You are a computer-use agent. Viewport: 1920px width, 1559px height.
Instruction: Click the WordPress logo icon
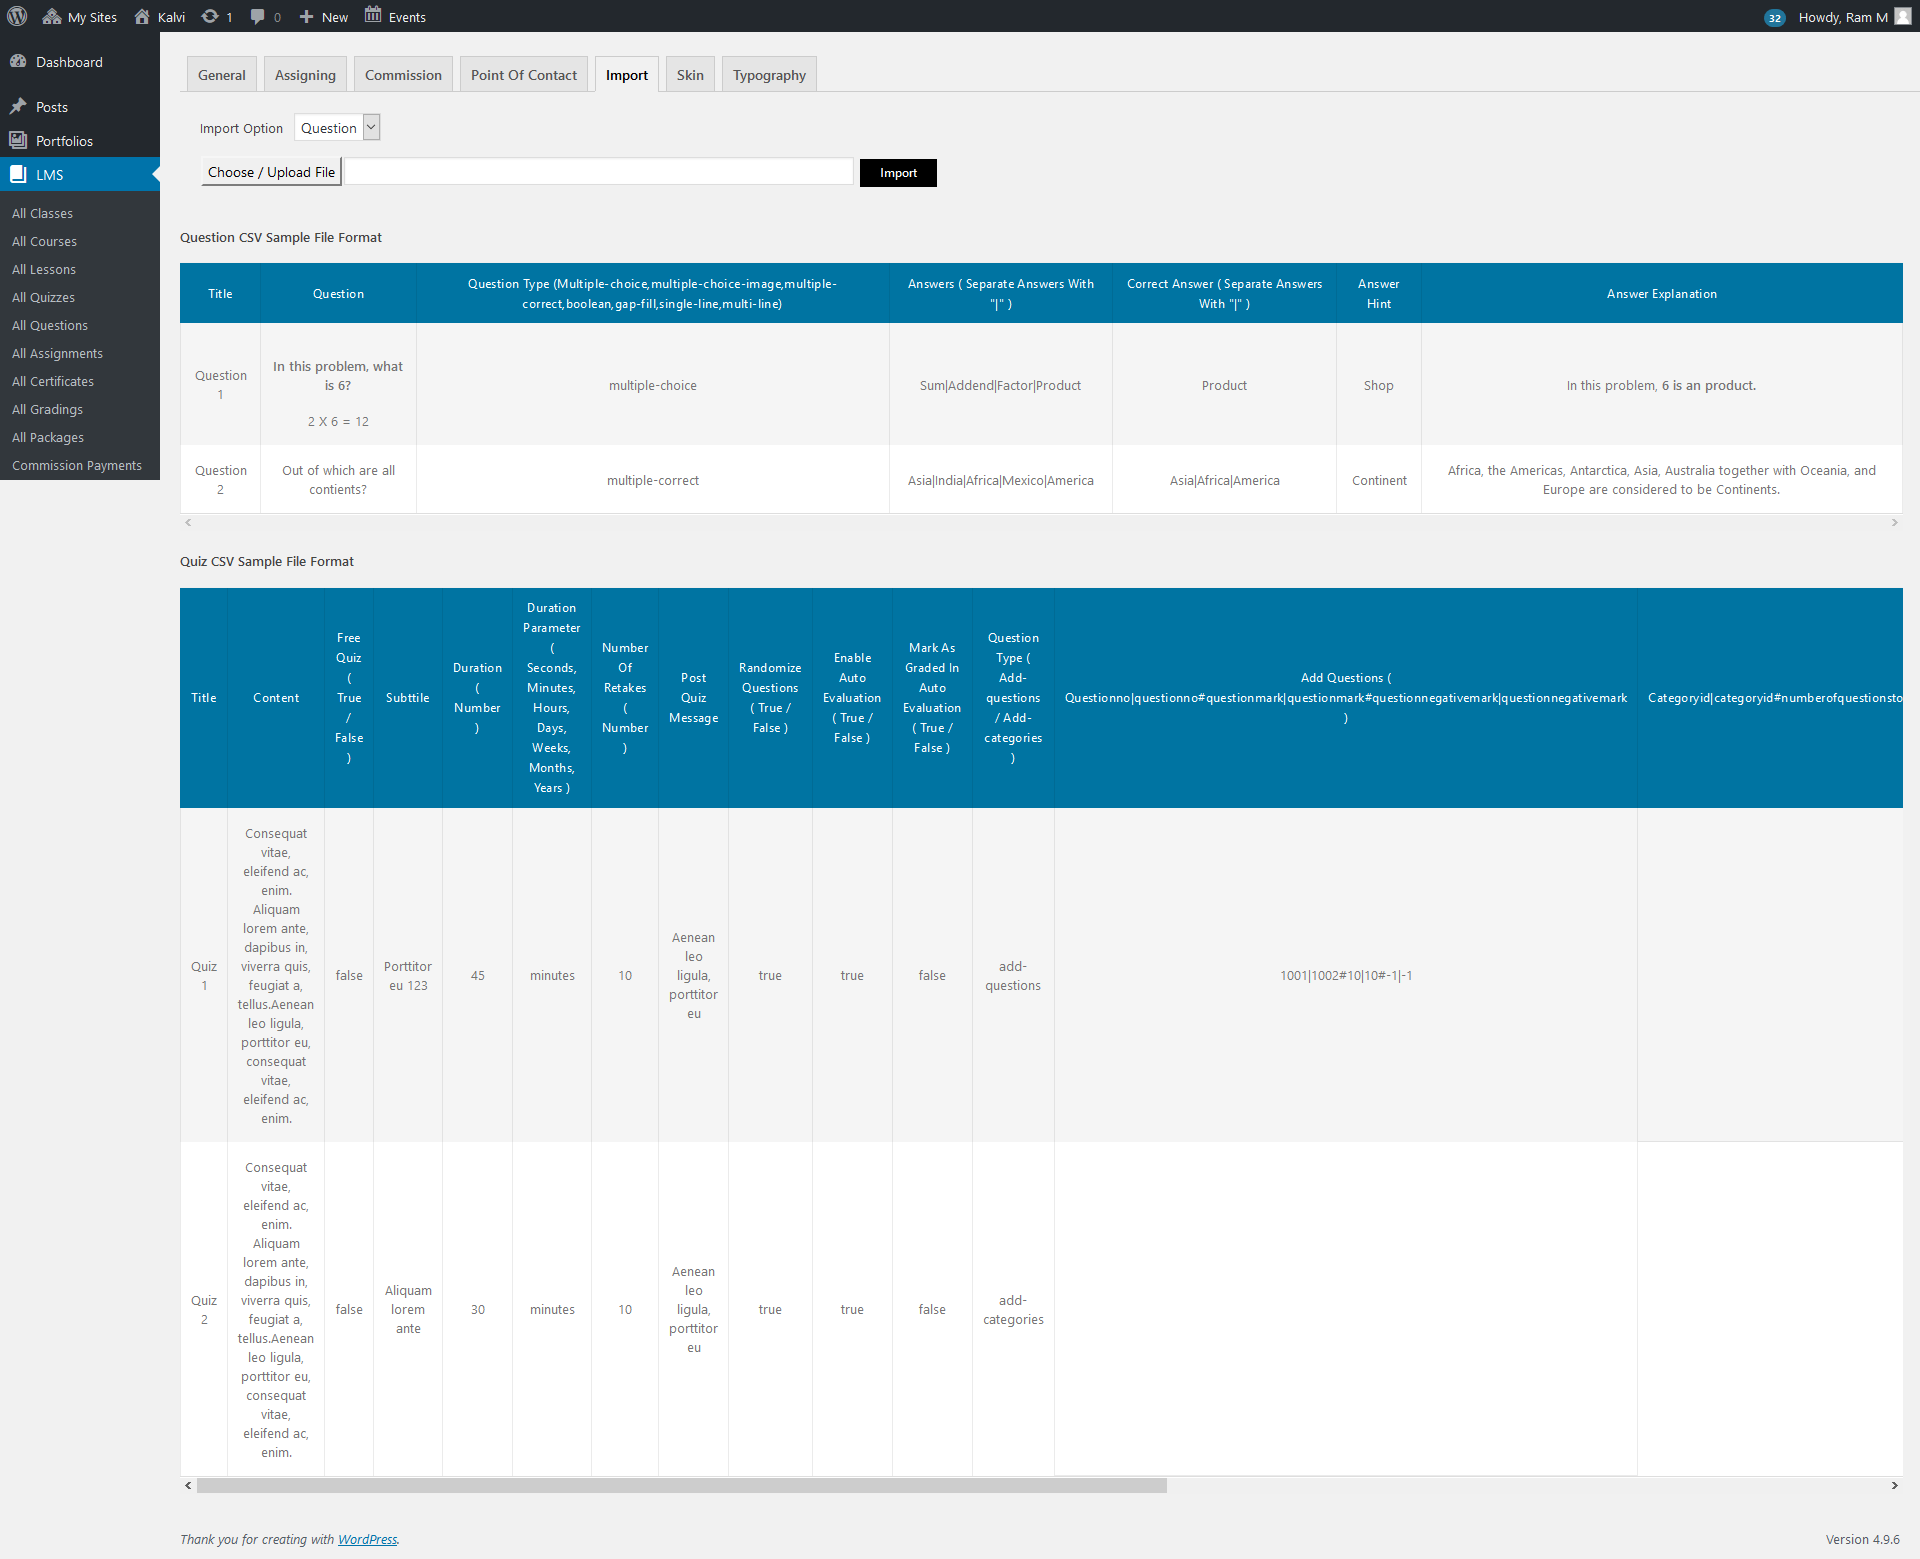17,16
